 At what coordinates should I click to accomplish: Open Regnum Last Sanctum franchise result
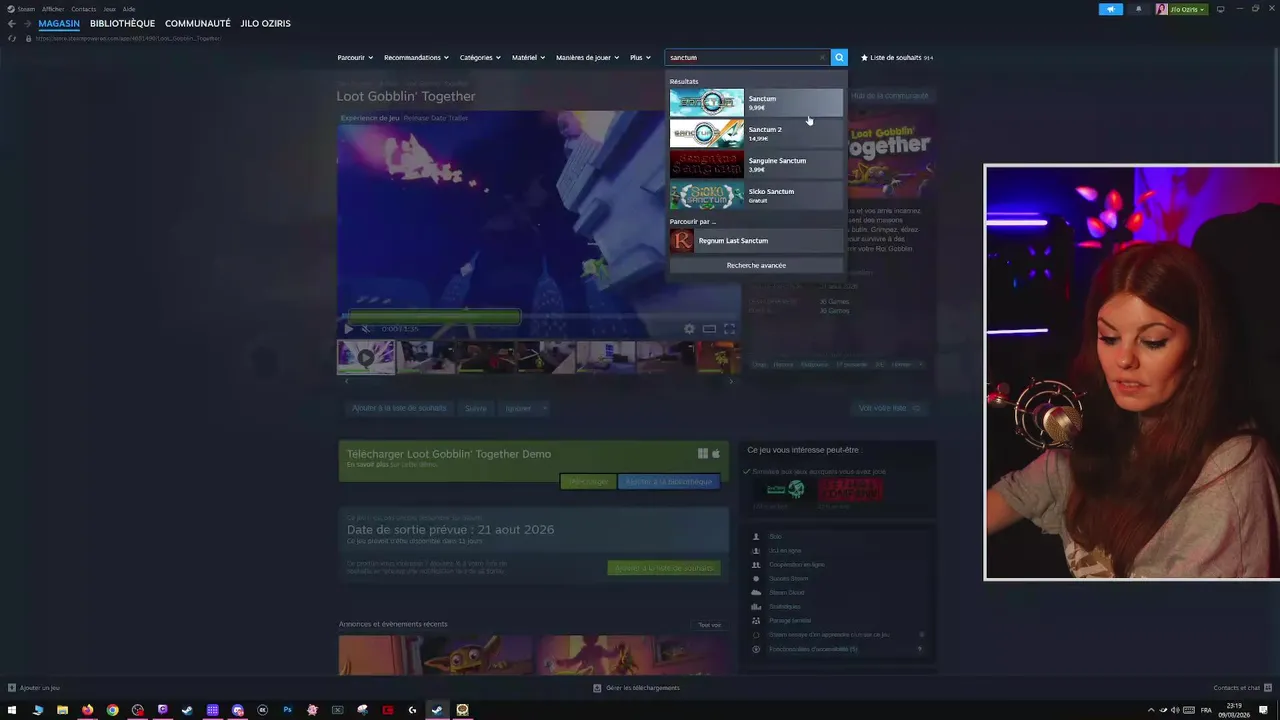point(756,241)
